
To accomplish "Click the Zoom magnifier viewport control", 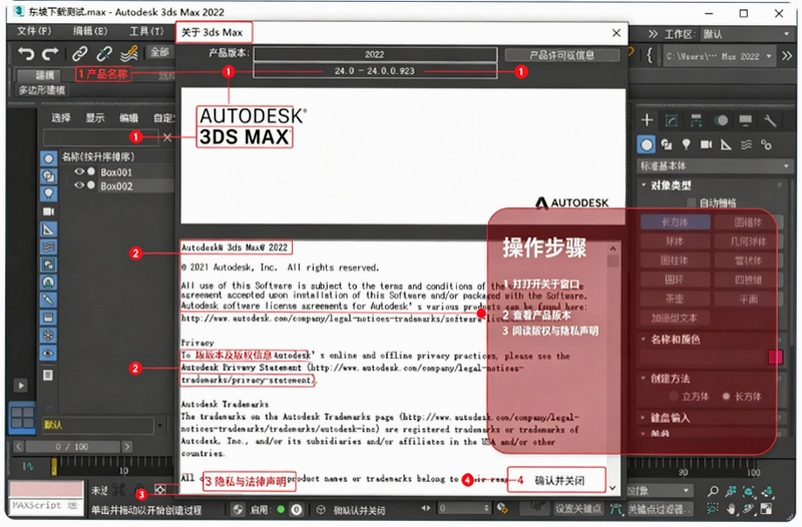I will [712, 492].
